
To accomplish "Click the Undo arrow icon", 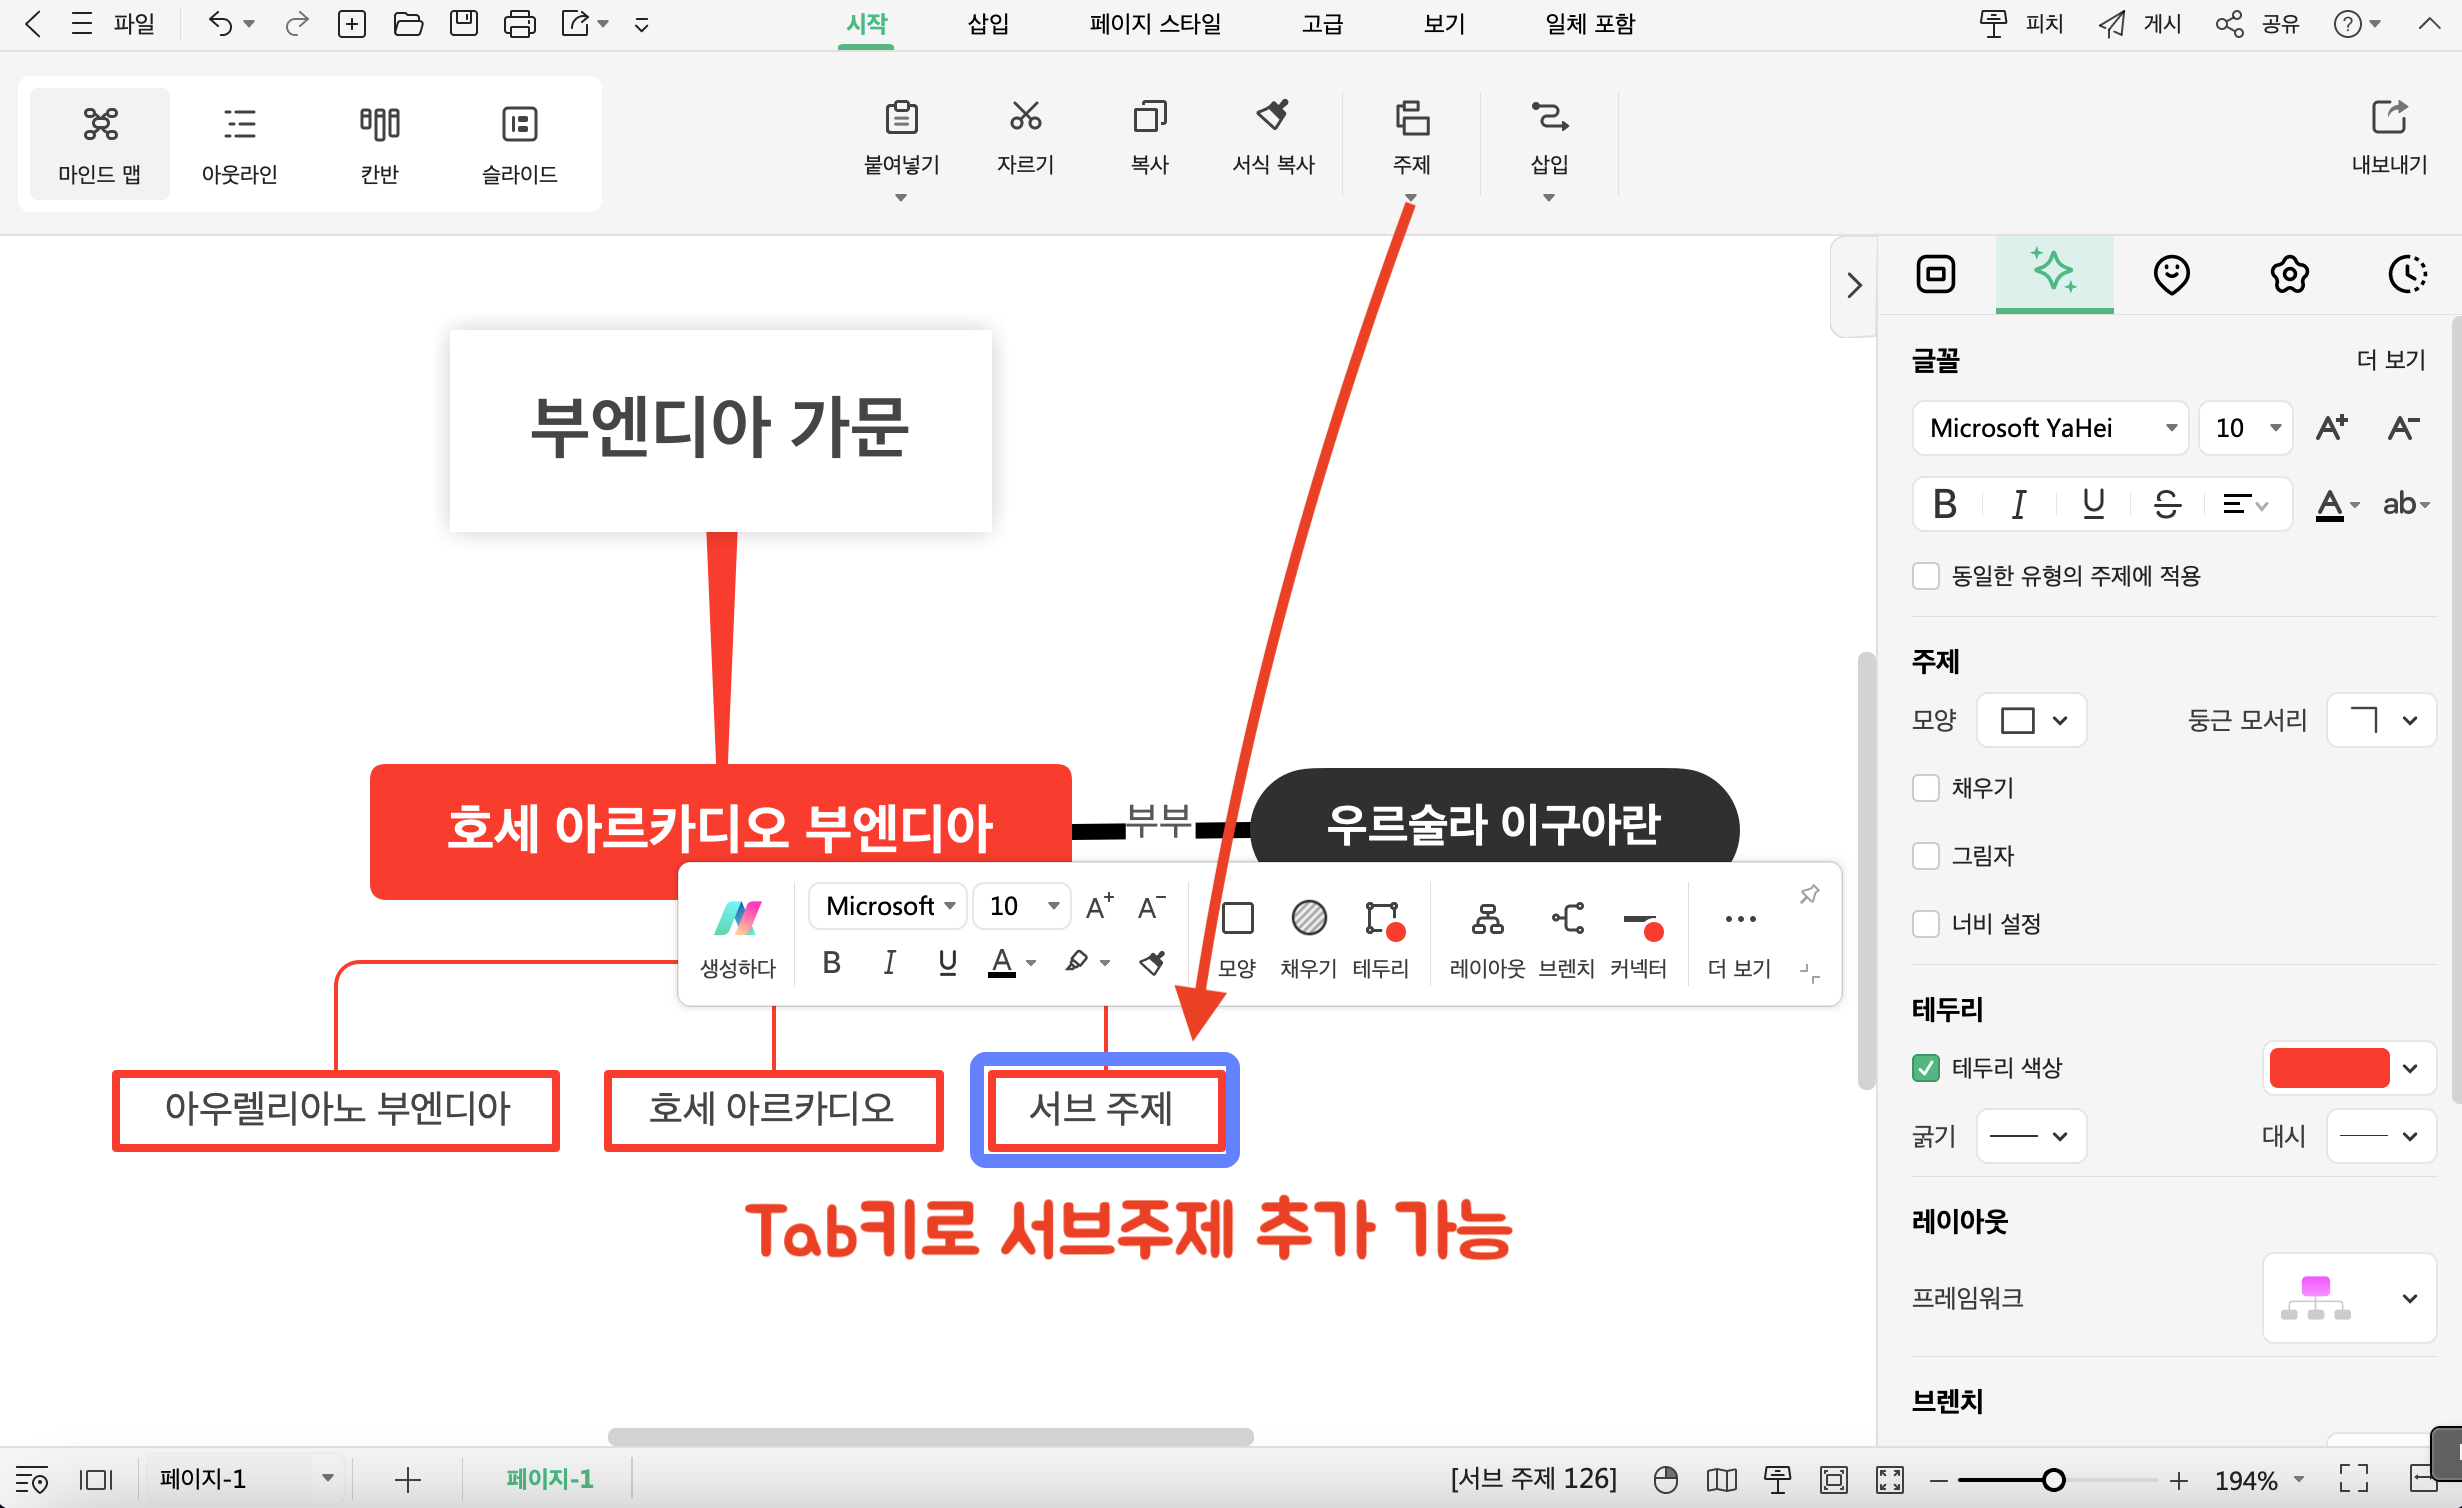I will (x=220, y=24).
